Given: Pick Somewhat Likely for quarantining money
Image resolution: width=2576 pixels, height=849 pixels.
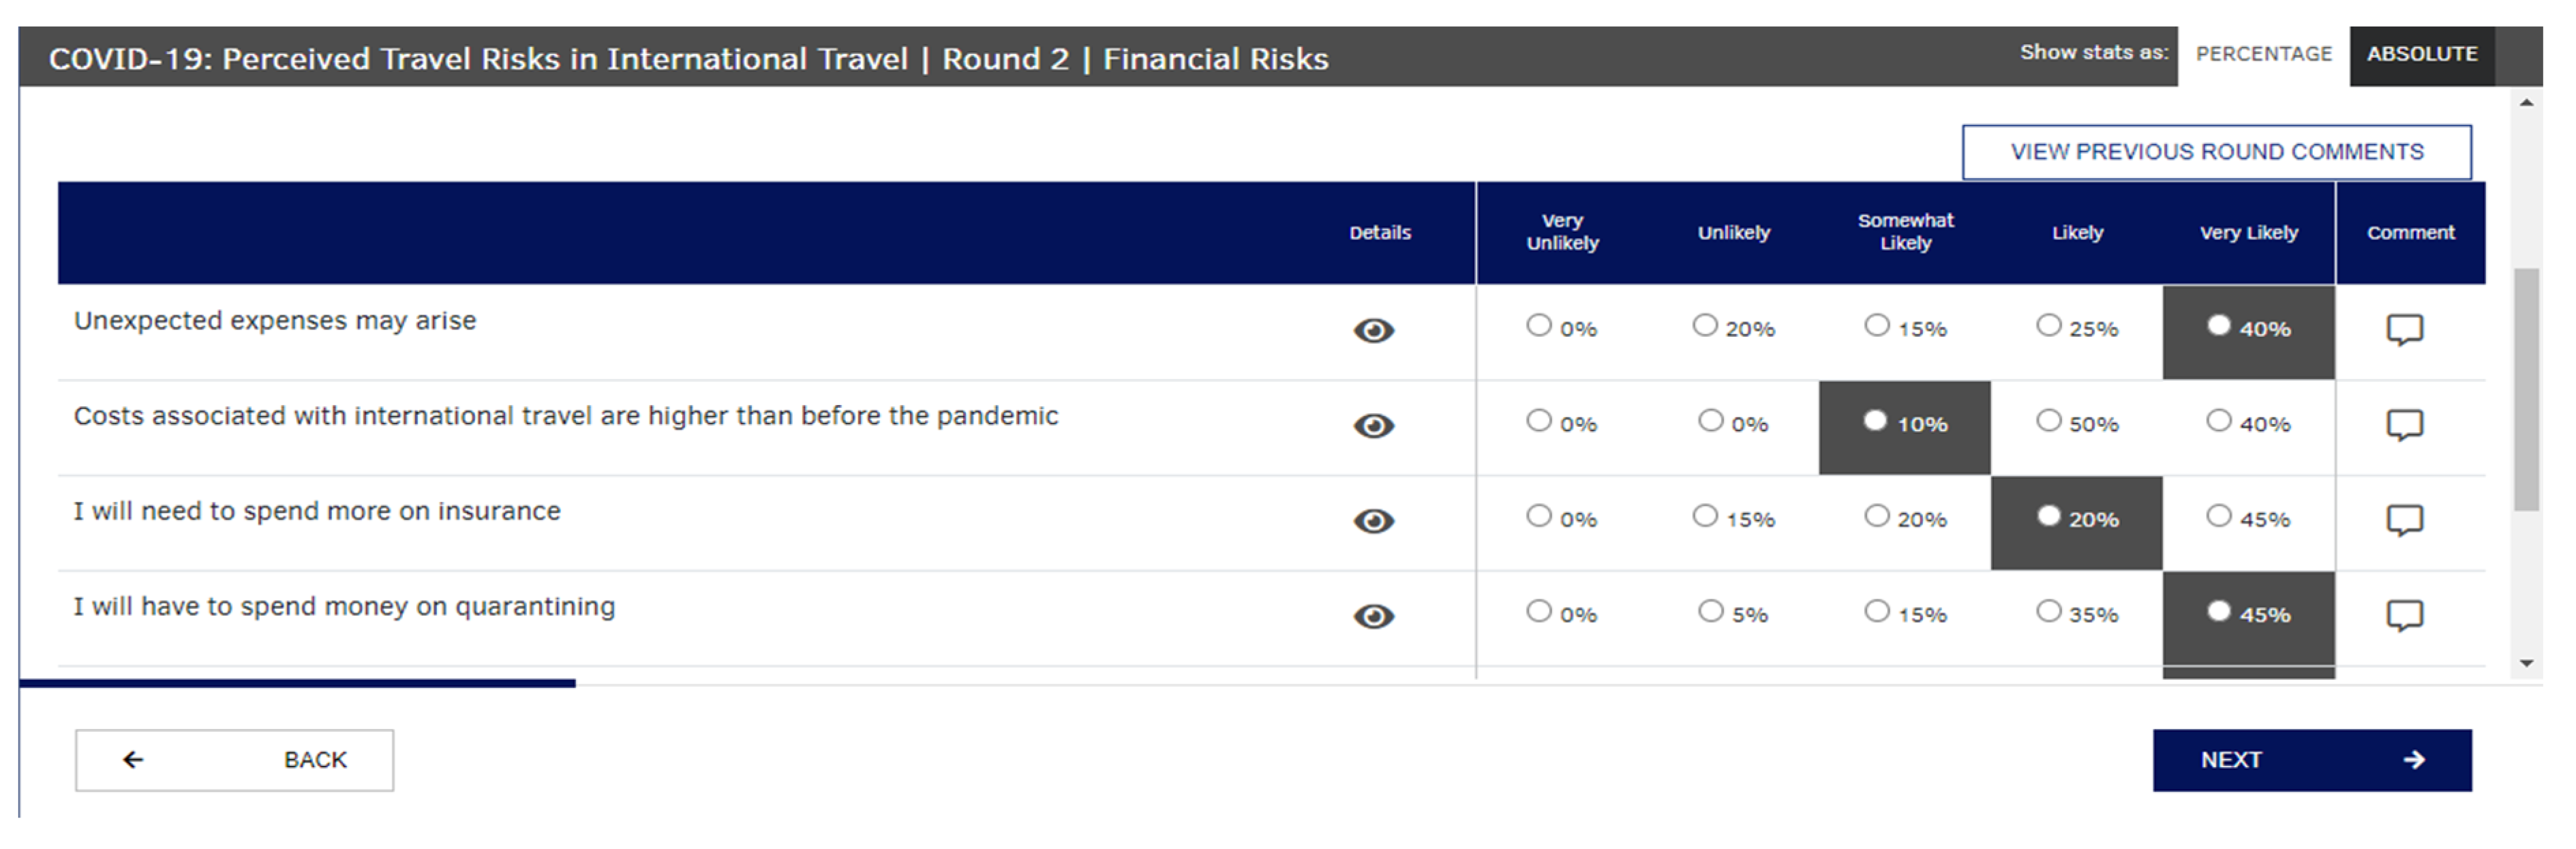Looking at the screenshot, I should [1877, 611].
